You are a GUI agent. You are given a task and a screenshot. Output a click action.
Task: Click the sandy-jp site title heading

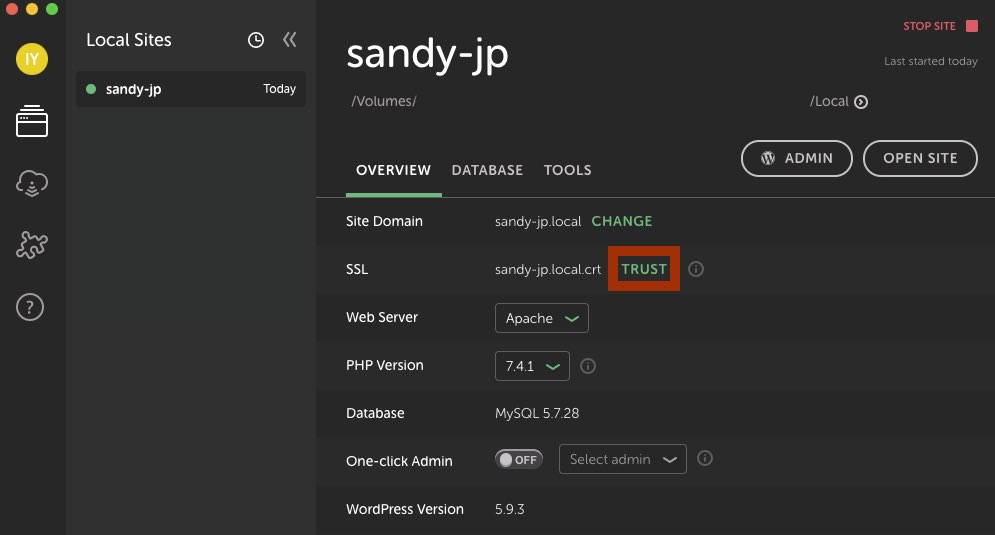click(427, 55)
